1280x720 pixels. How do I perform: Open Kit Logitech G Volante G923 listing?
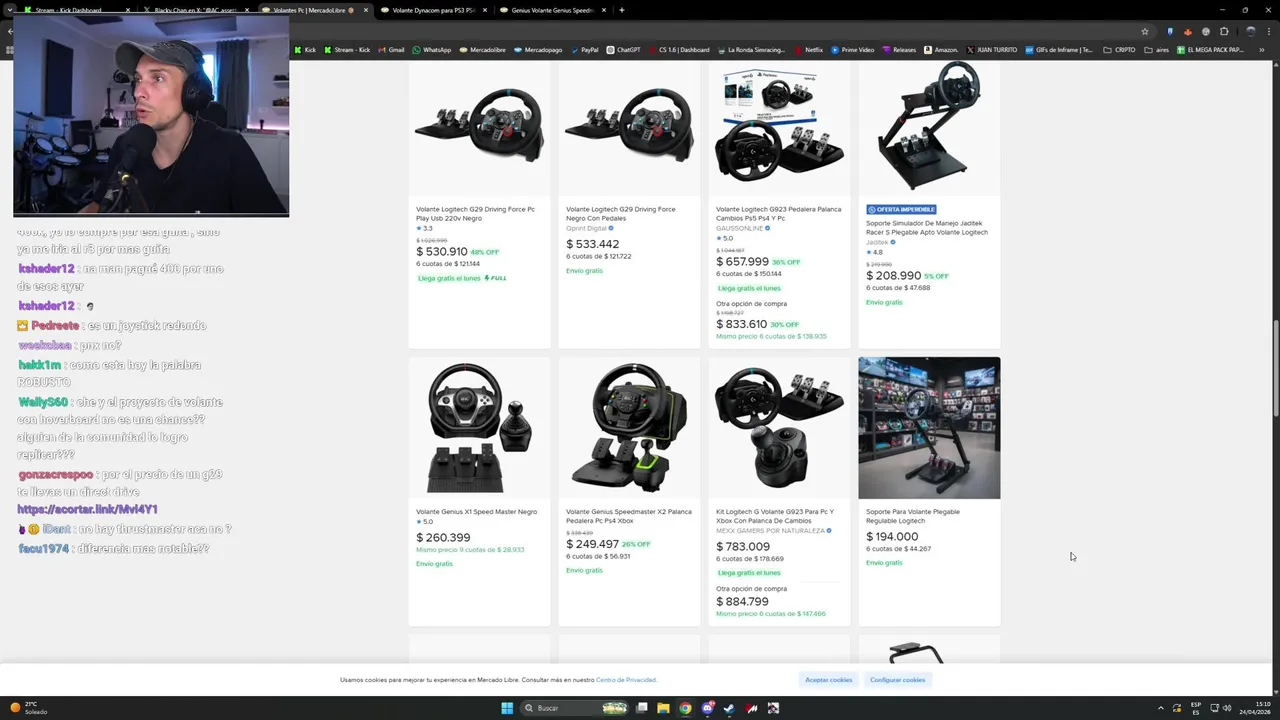(x=775, y=516)
